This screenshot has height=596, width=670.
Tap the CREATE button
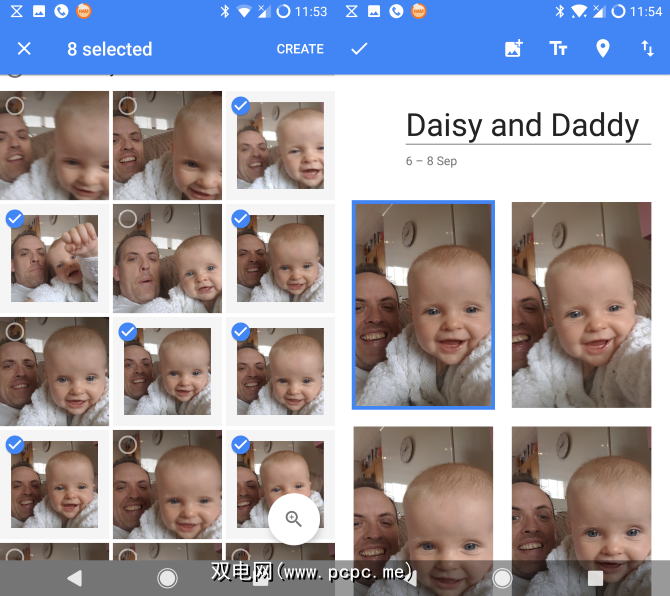[300, 49]
